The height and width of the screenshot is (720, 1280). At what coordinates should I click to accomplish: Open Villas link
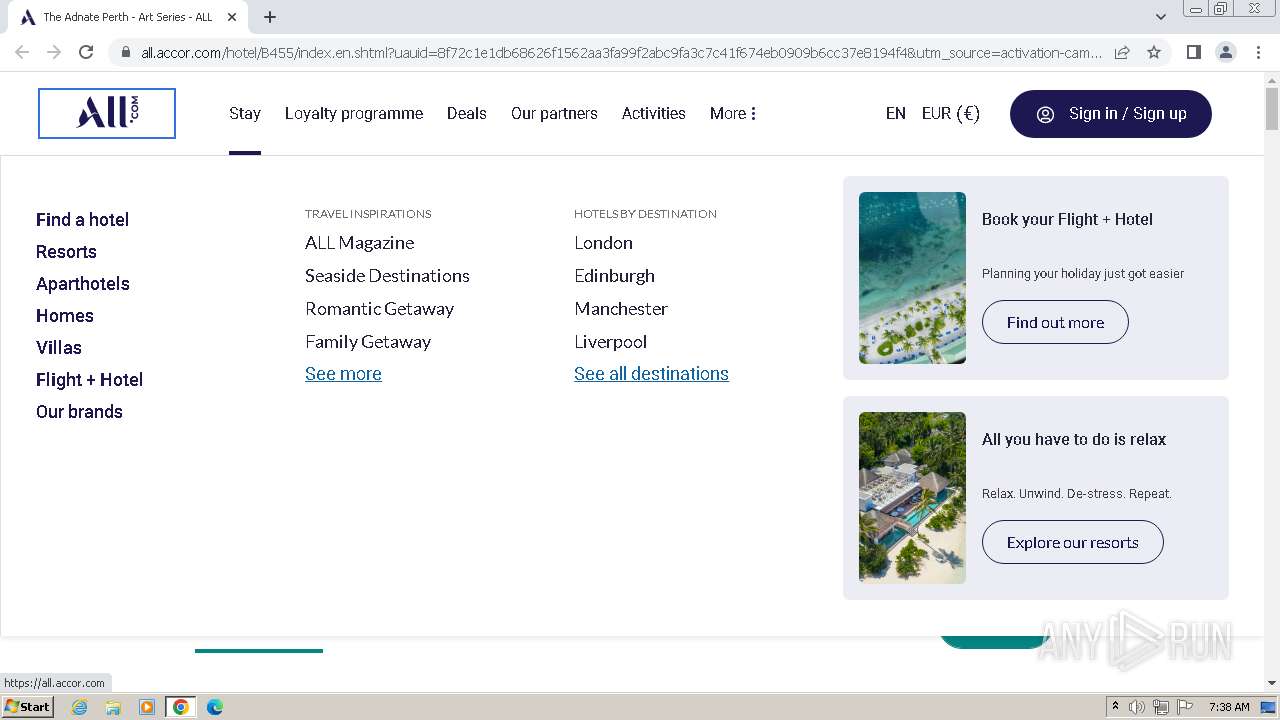tap(59, 348)
